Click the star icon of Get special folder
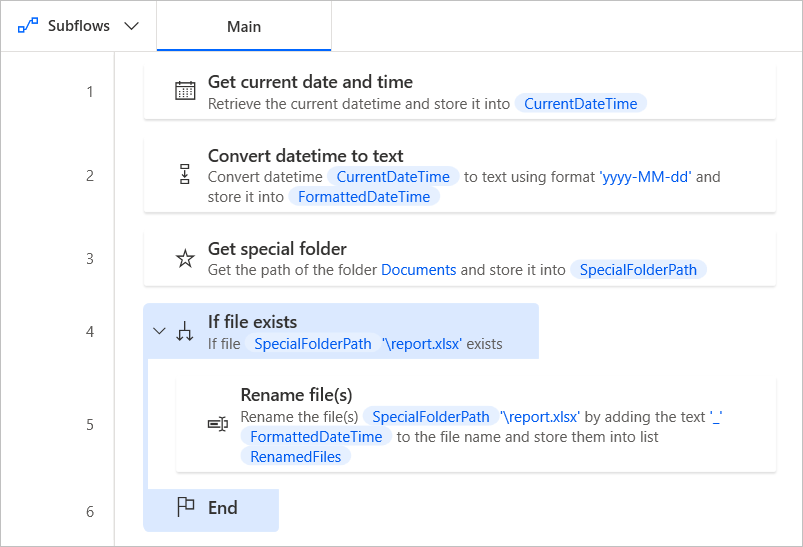 [x=185, y=259]
